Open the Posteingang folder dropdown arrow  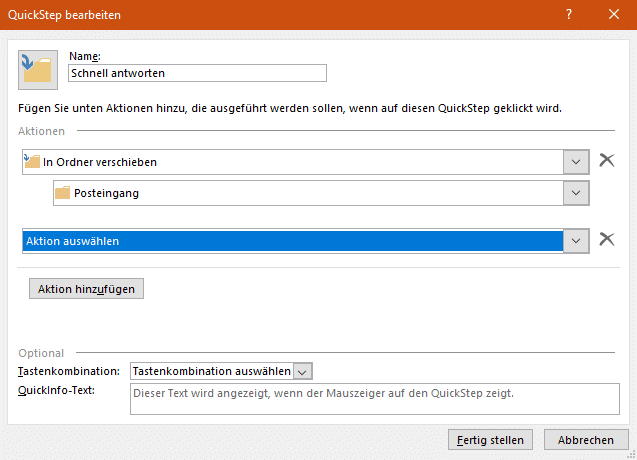click(x=576, y=193)
